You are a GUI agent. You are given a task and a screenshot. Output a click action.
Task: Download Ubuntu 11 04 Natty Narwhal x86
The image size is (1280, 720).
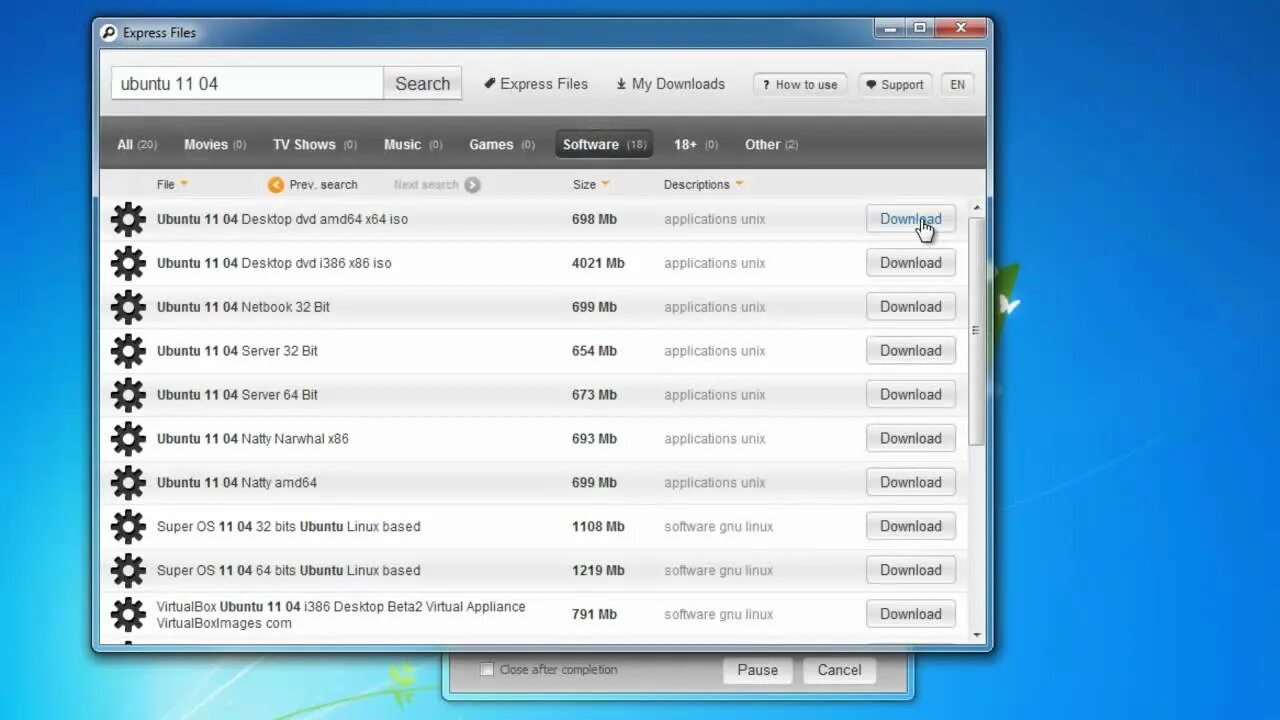[911, 439]
